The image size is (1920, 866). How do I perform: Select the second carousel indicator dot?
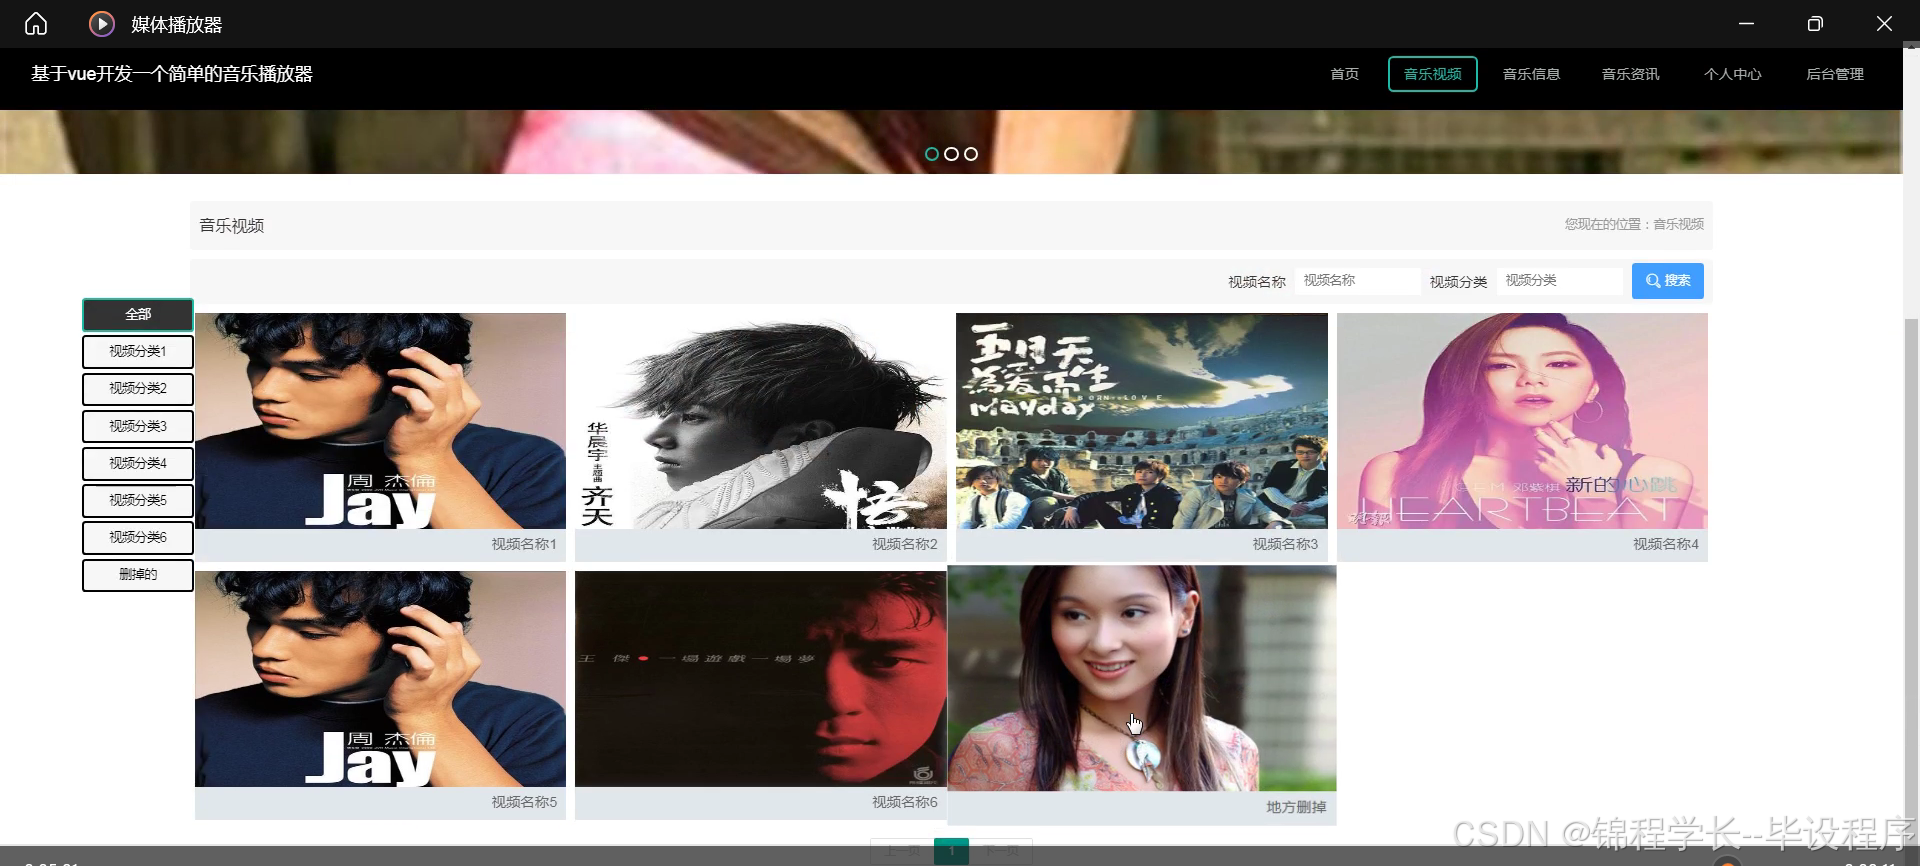click(x=951, y=154)
